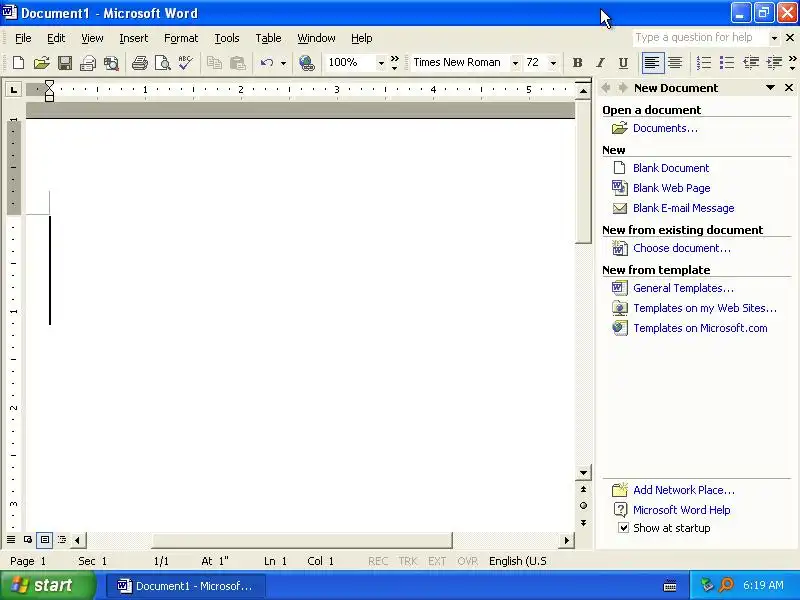
Task: Switch to Web Layout View button
Action: tap(28, 539)
